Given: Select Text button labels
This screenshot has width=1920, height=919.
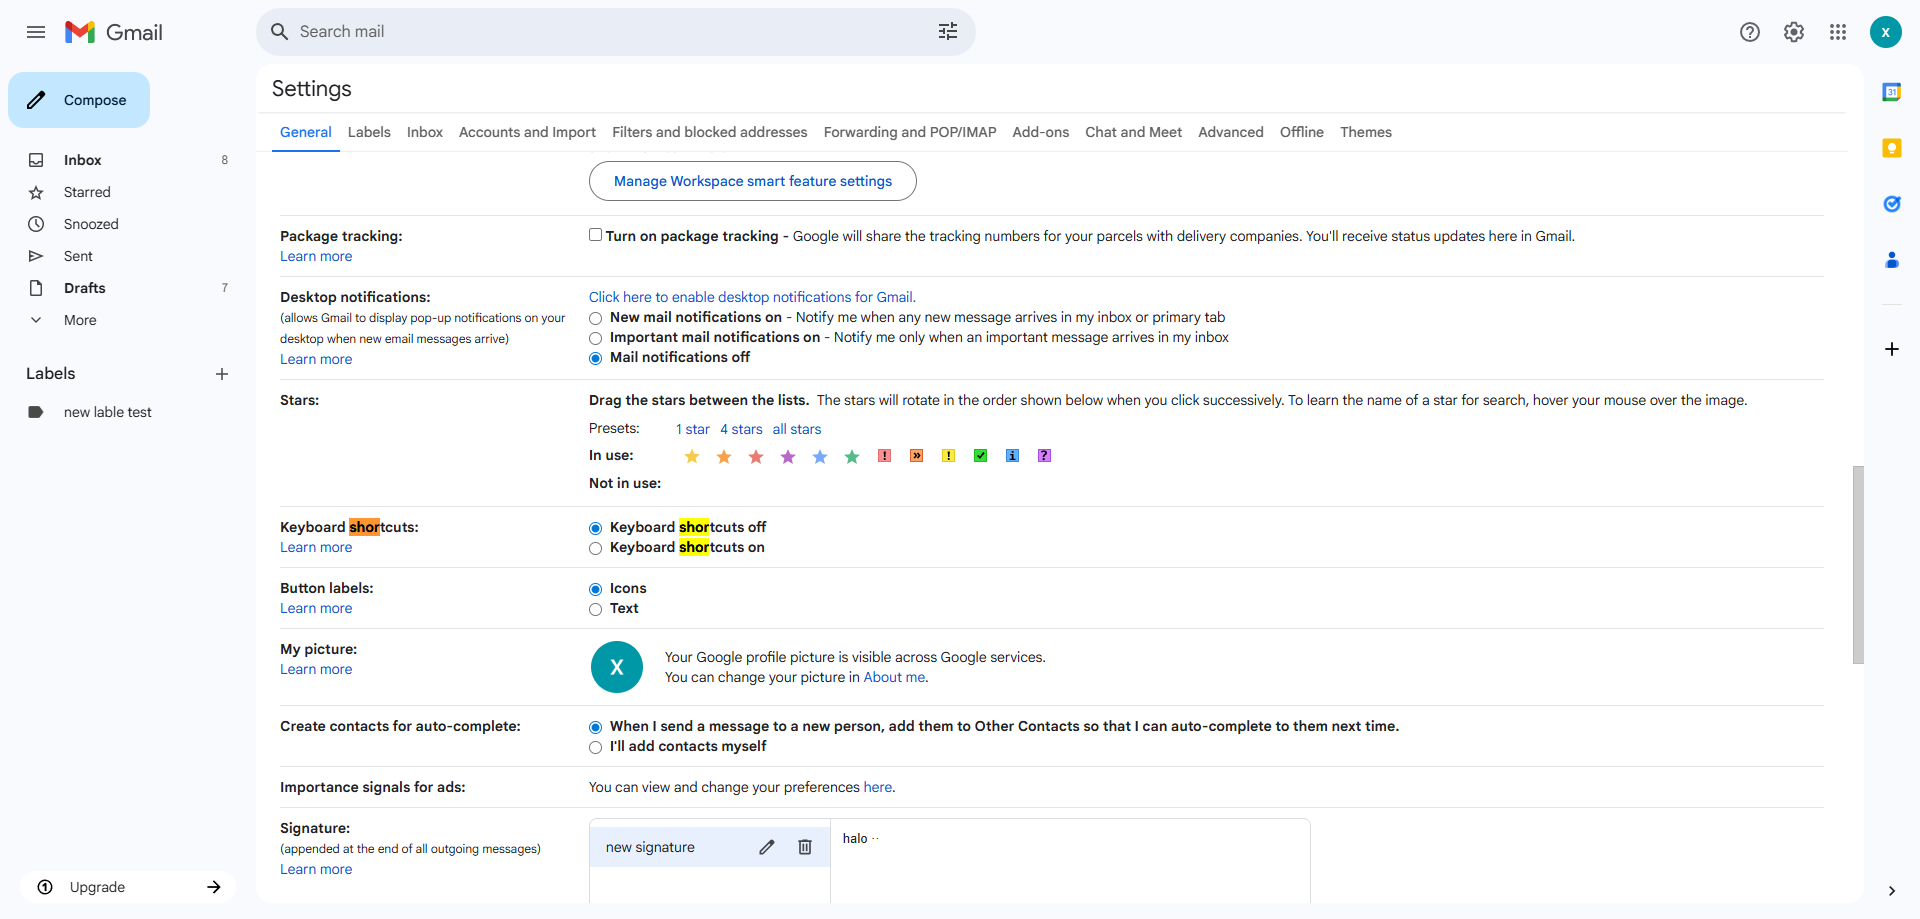Looking at the screenshot, I should click(596, 609).
